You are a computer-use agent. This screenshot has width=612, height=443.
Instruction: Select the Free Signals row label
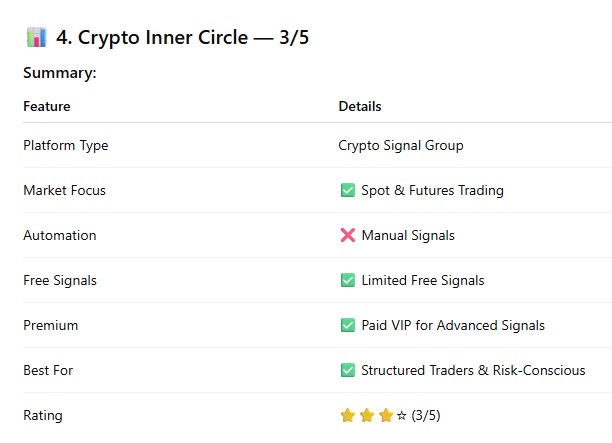(61, 280)
